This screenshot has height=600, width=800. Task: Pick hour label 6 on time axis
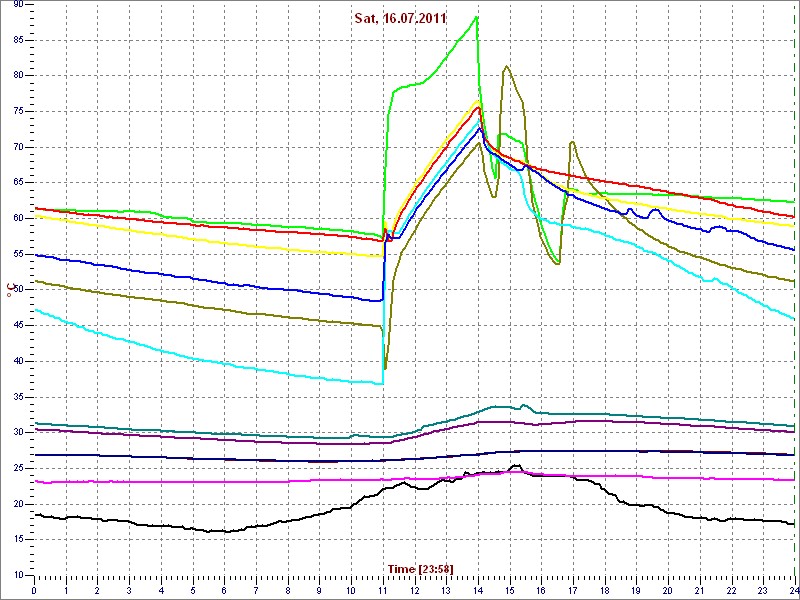pyautogui.click(x=224, y=589)
